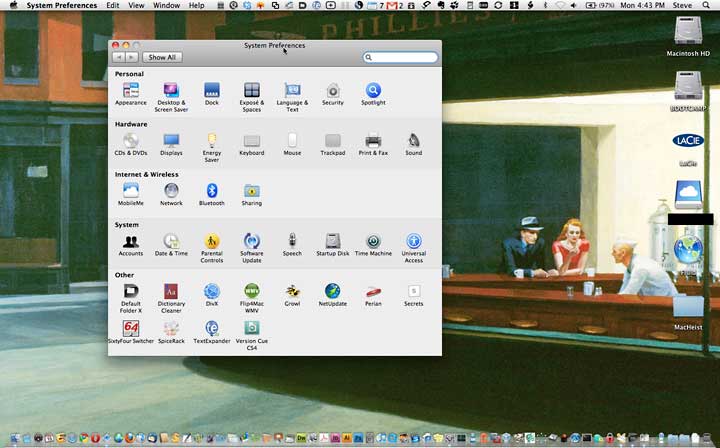Click the Bluetooth preferences icon
The image size is (720, 448).
click(x=212, y=191)
